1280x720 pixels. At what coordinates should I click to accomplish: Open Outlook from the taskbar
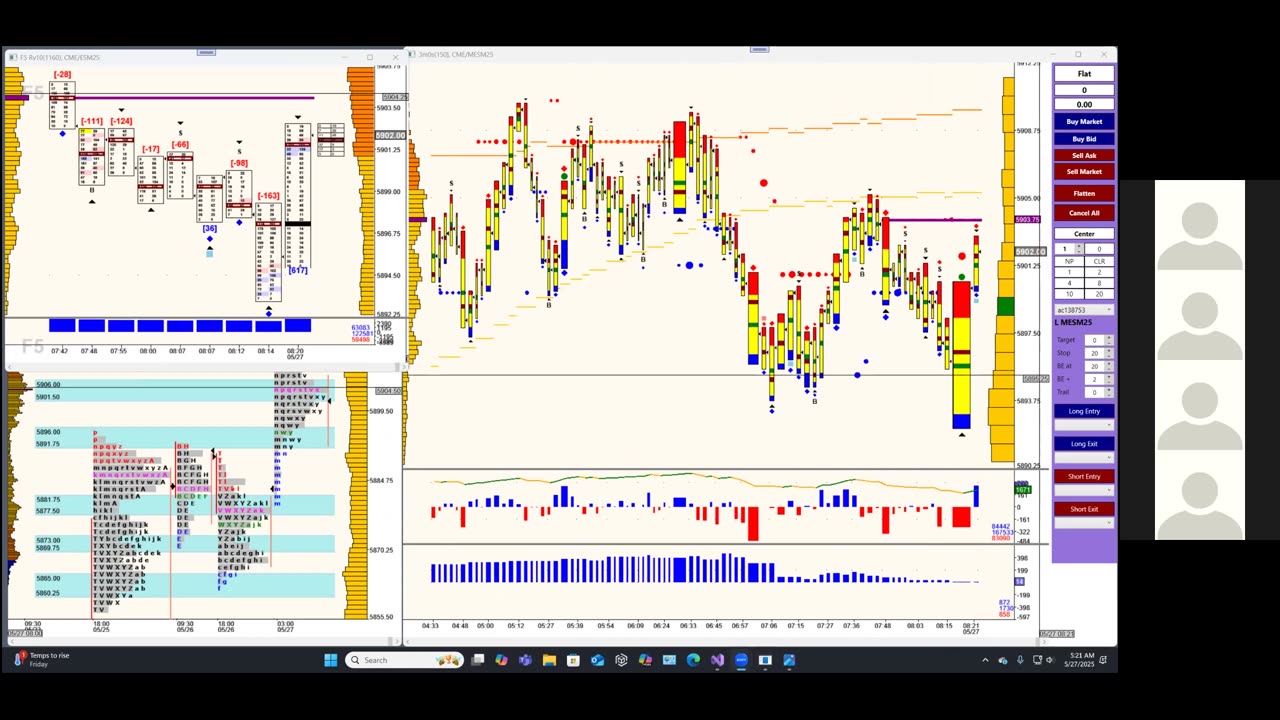click(x=597, y=660)
